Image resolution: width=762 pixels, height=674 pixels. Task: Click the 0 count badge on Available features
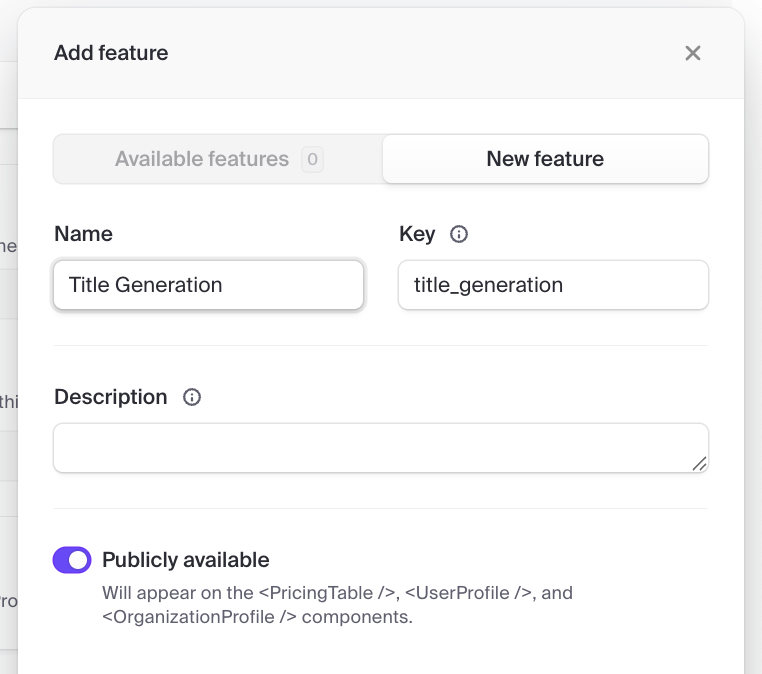coord(312,159)
